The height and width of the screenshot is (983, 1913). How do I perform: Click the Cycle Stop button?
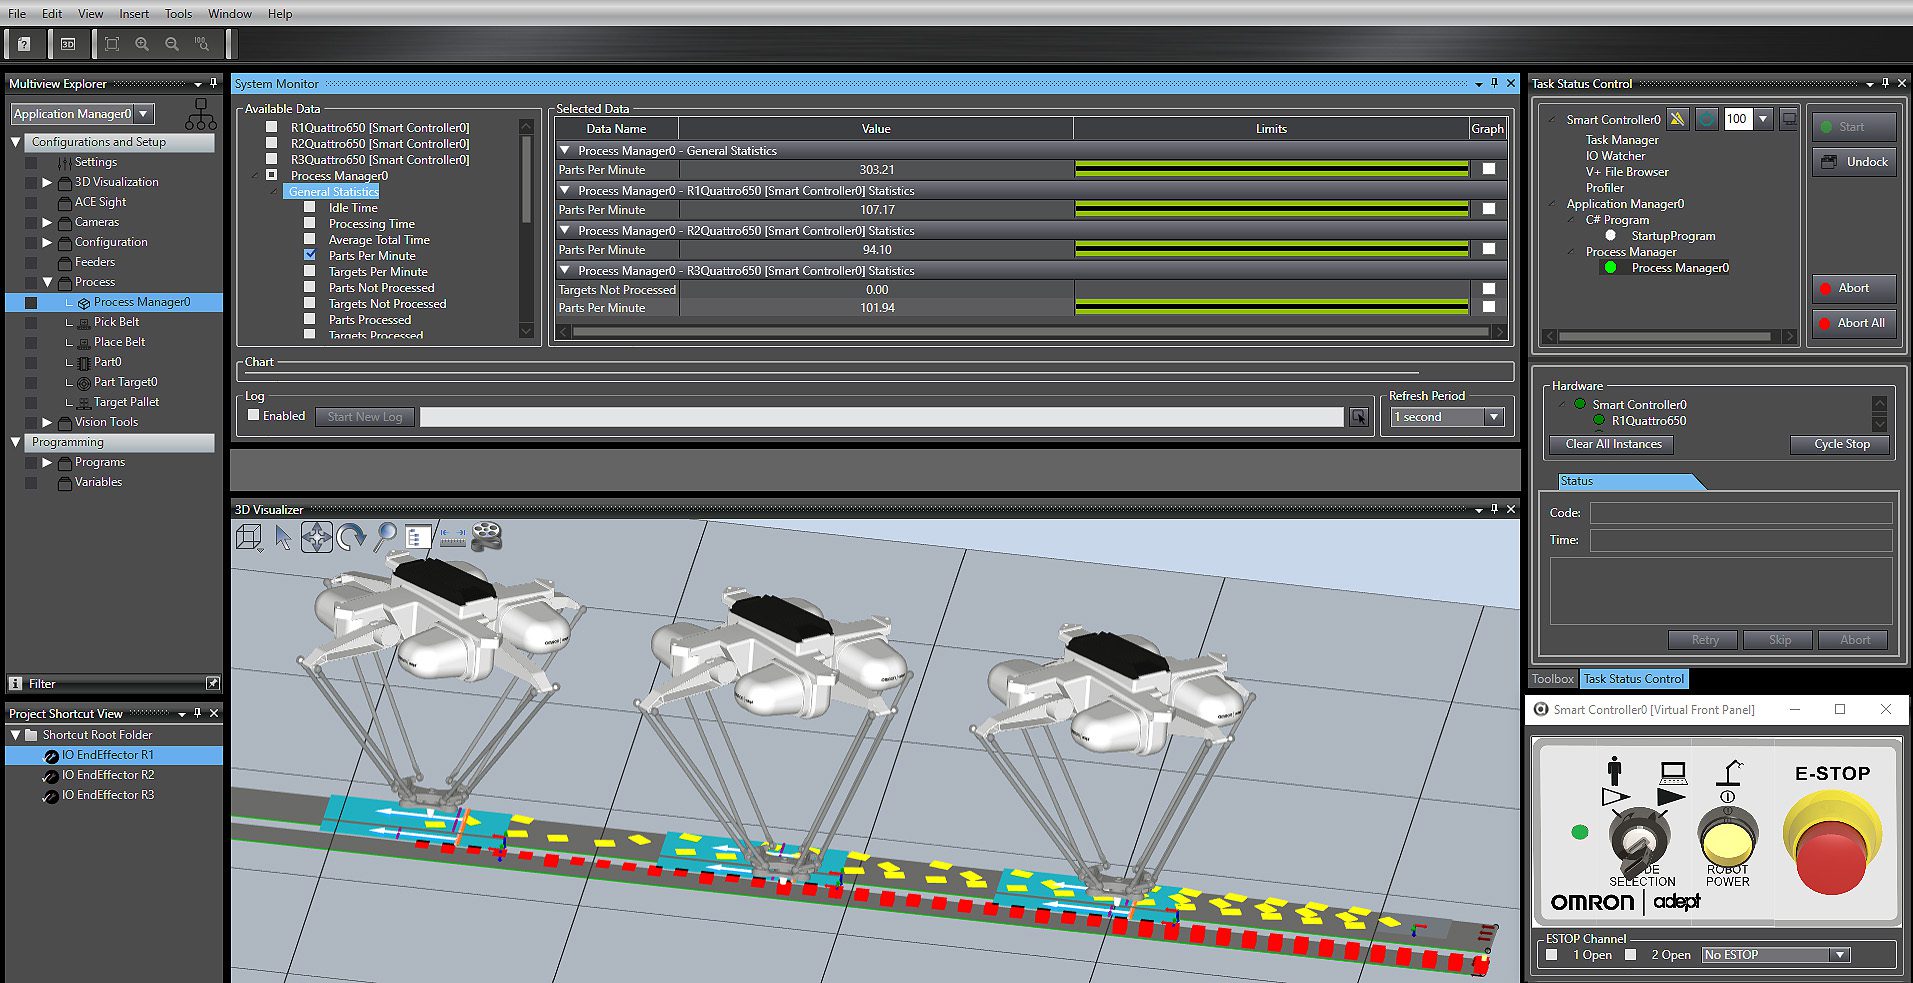[1841, 444]
